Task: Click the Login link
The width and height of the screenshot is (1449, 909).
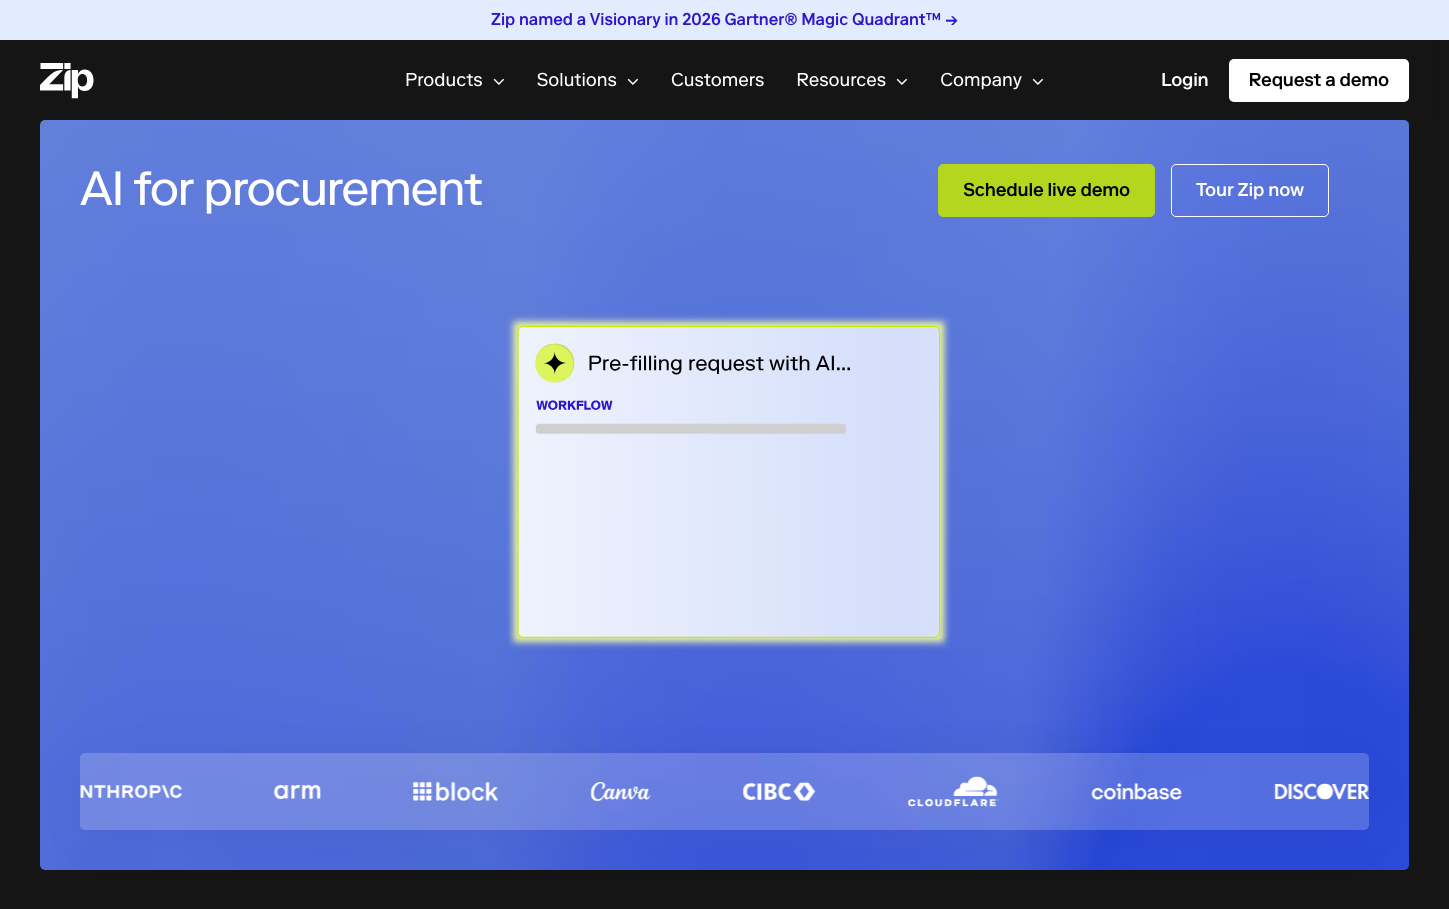Action: click(1184, 80)
